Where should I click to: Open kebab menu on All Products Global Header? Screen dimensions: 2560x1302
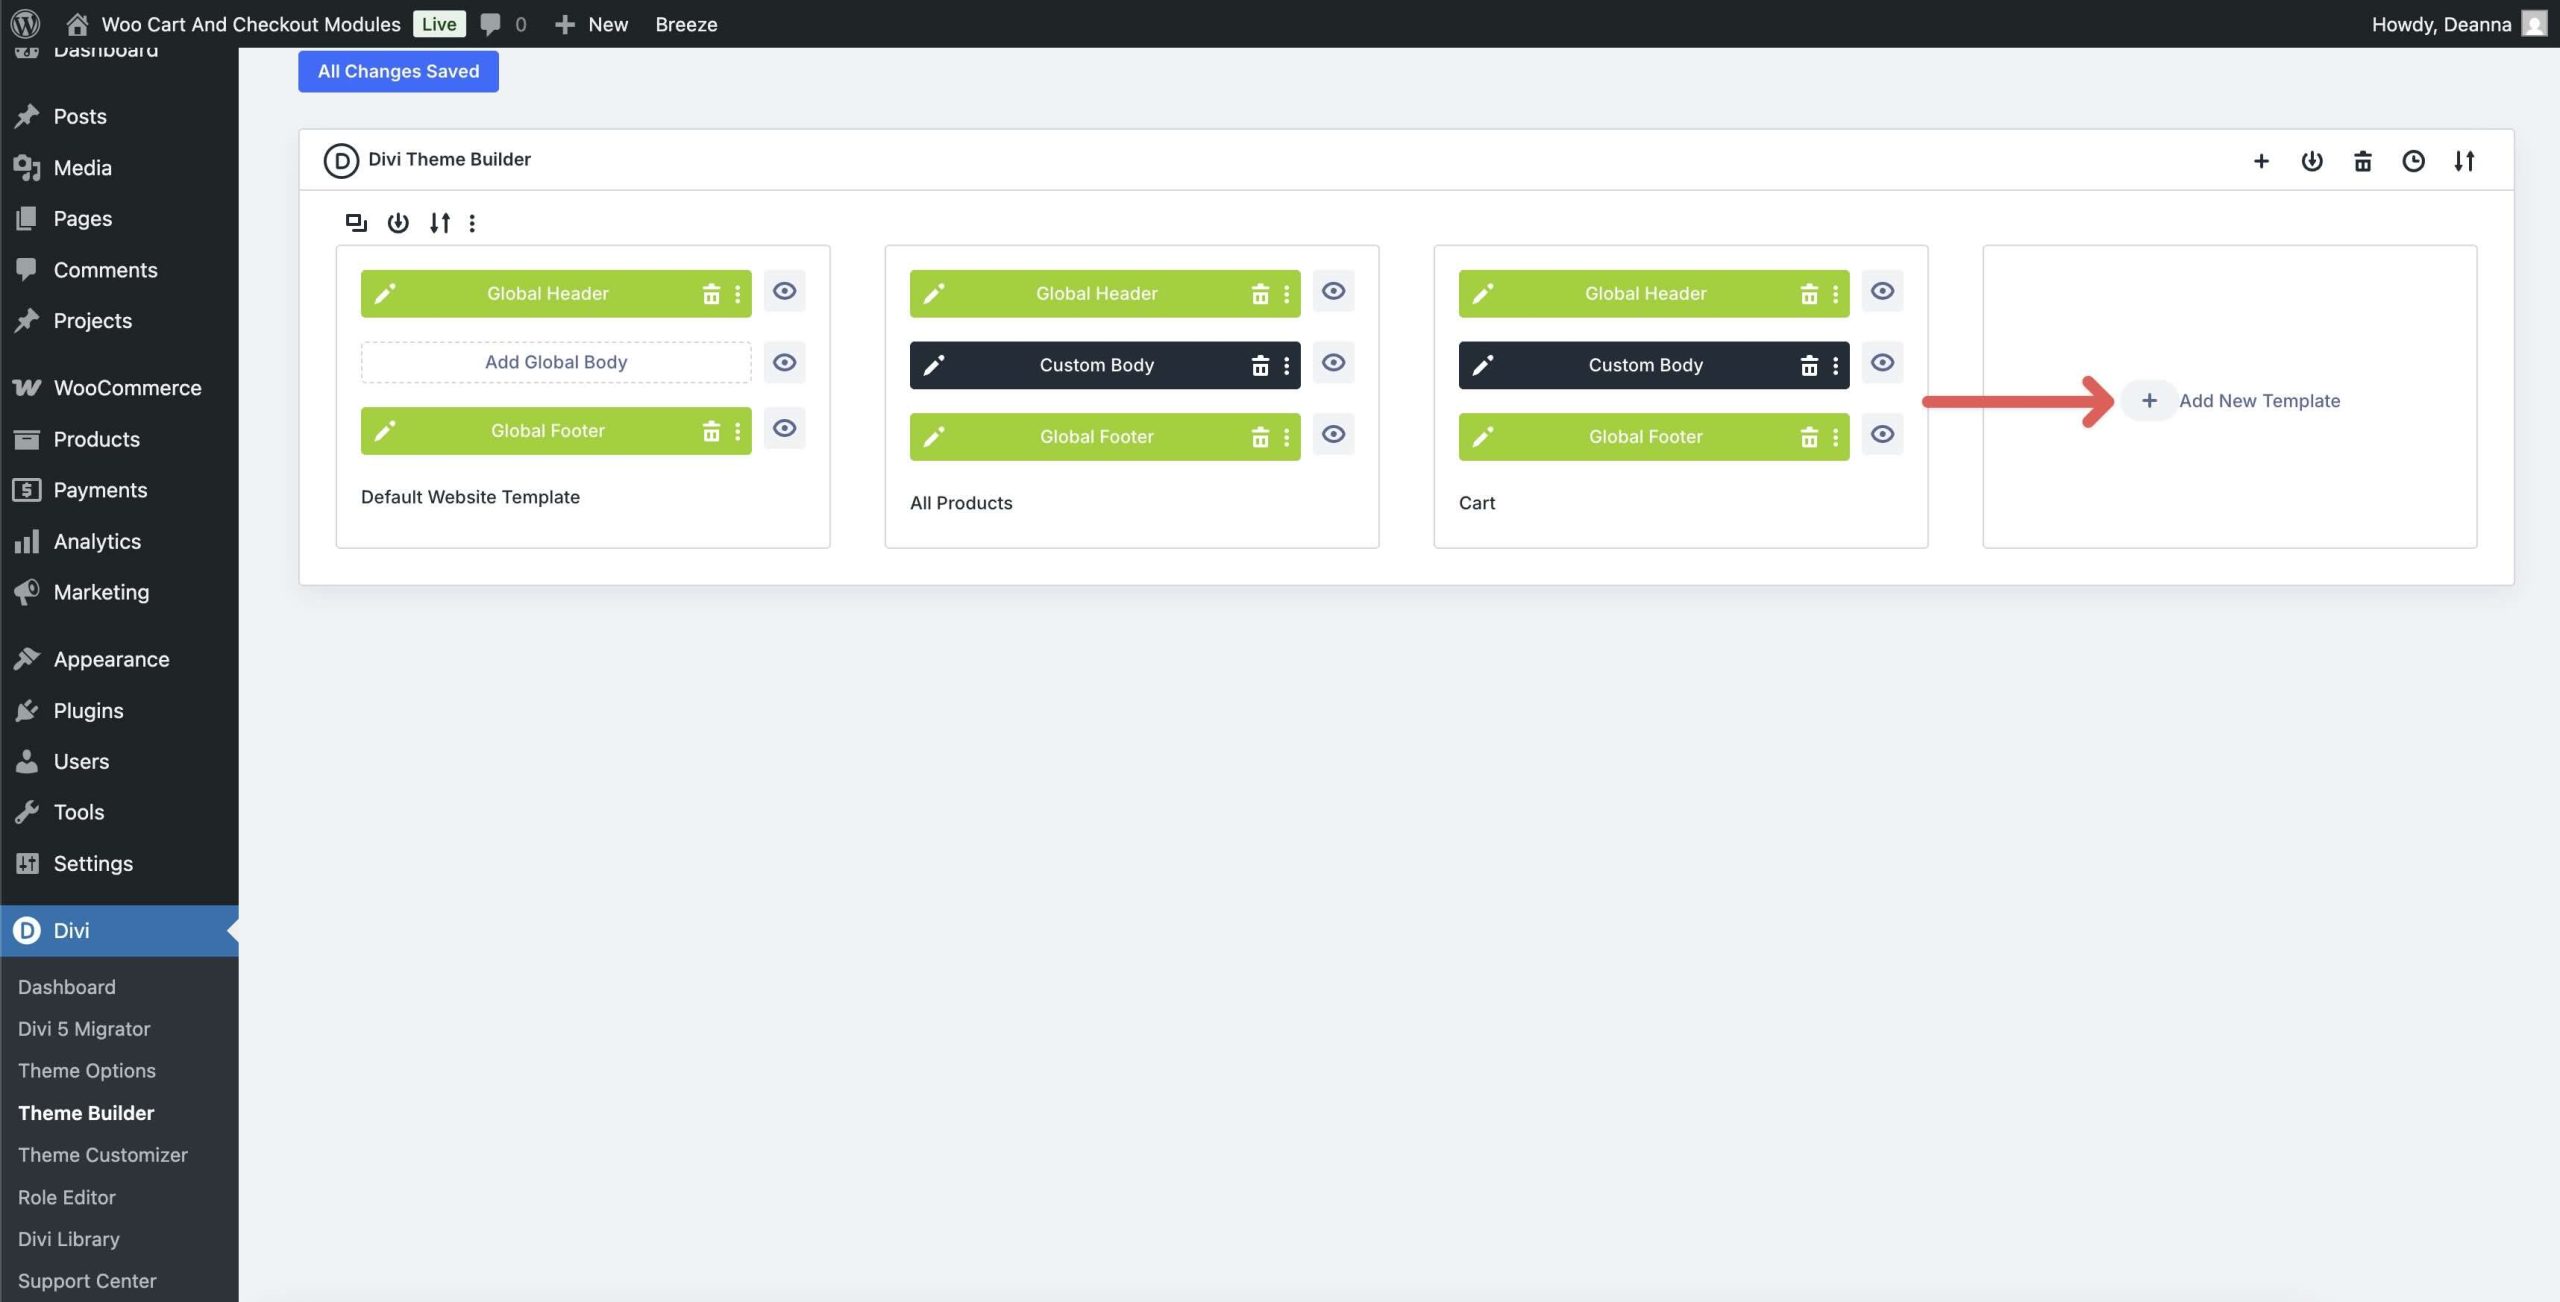click(x=1287, y=293)
